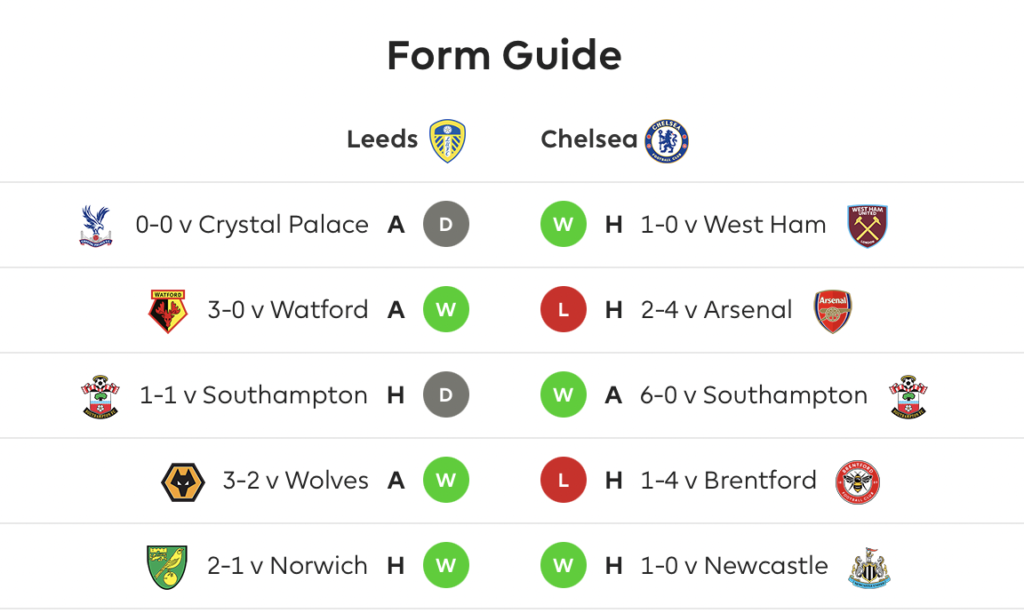1024x613 pixels.
Task: Click Southampton badge beside 6-0 result
Action: point(908,396)
